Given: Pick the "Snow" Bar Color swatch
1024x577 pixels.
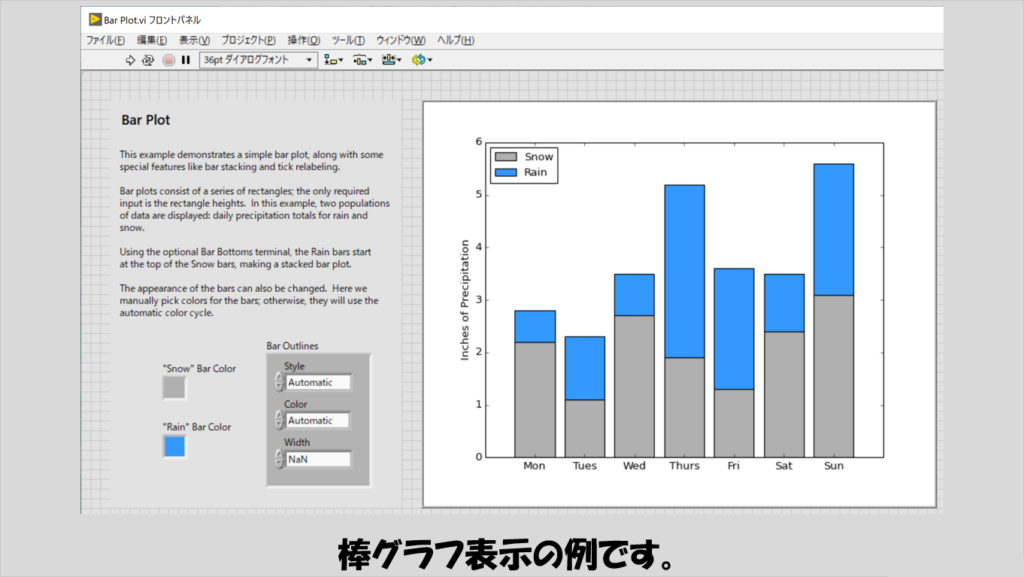Looking at the screenshot, I should [x=174, y=387].
